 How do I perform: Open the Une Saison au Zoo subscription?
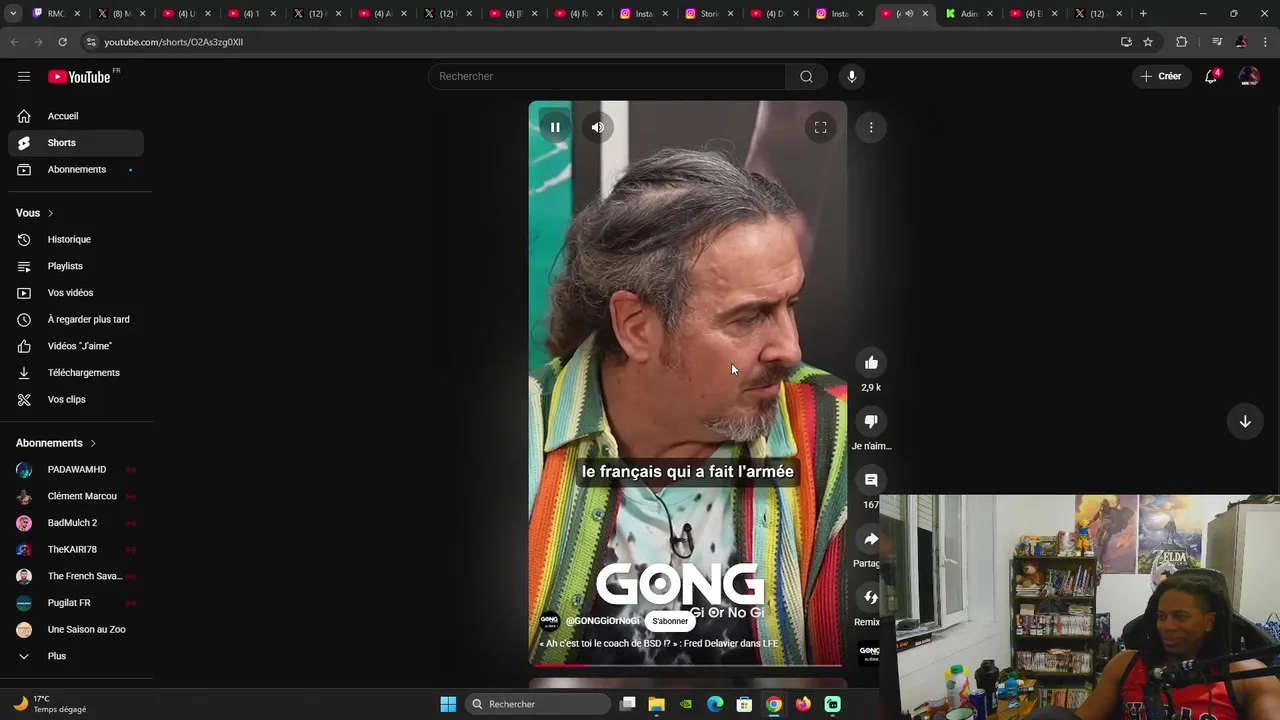(76, 630)
